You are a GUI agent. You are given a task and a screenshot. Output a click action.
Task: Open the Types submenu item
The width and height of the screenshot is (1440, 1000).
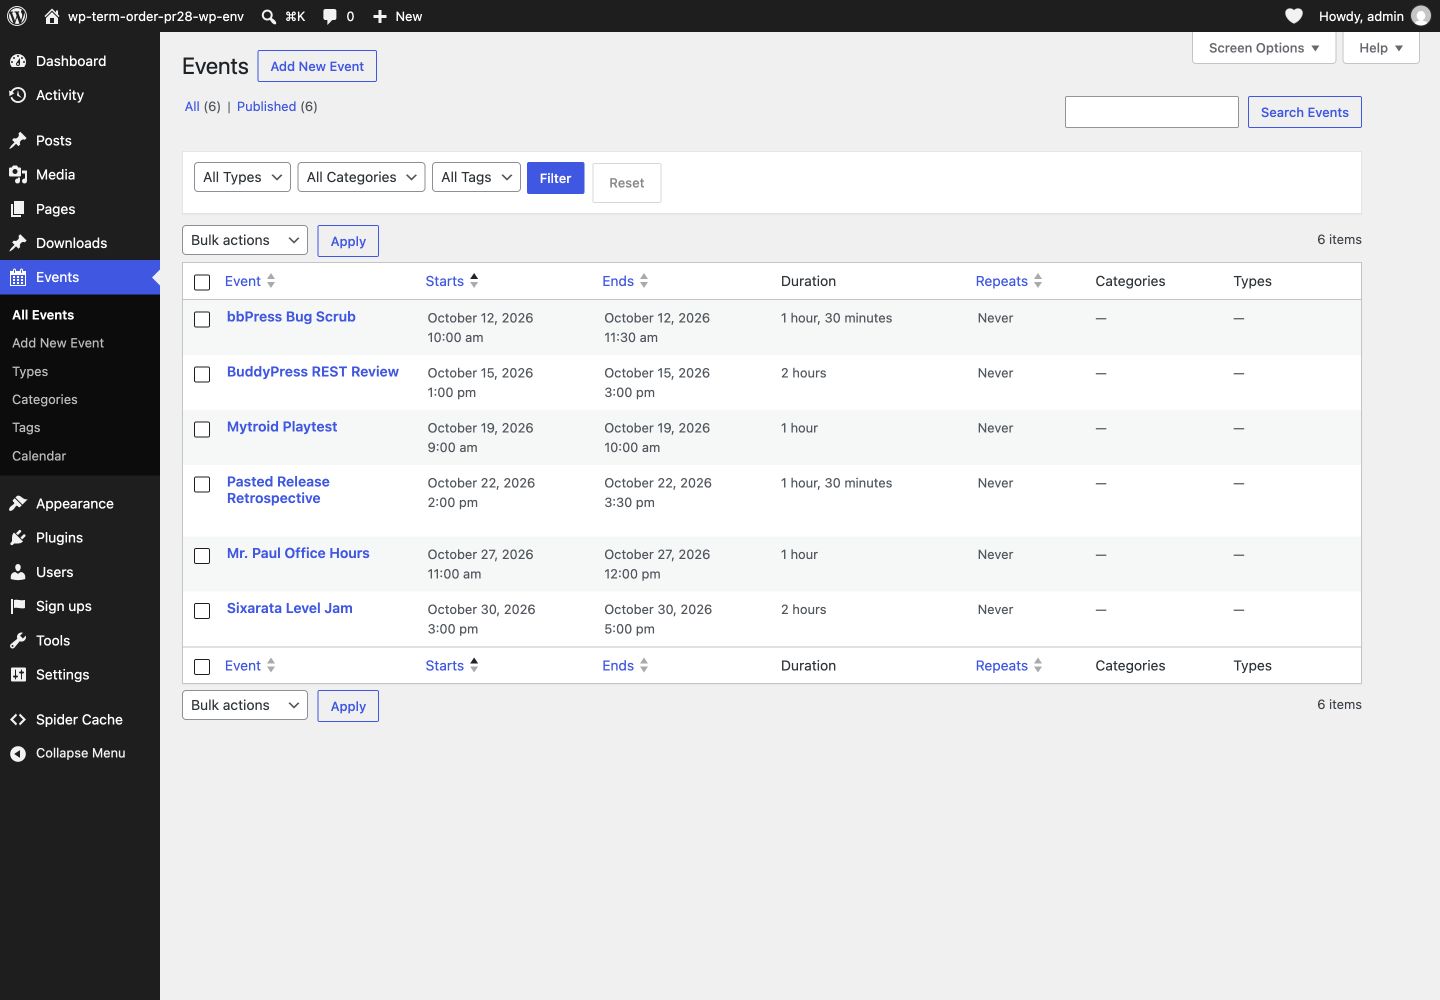[30, 371]
